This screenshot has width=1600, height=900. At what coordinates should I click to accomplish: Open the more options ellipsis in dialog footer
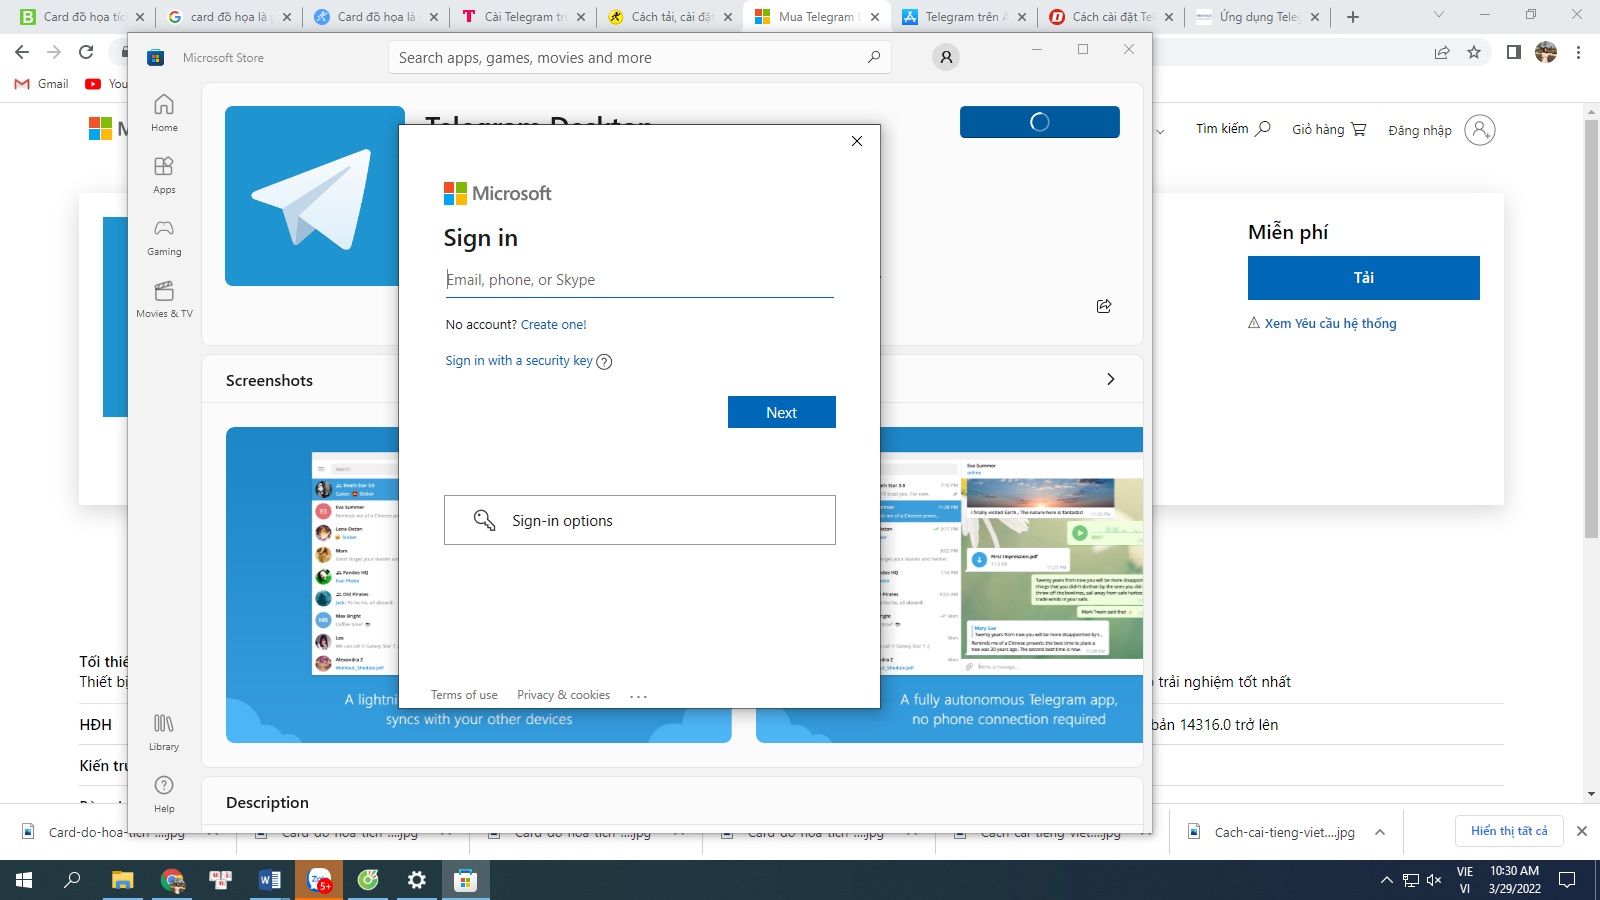tap(639, 696)
